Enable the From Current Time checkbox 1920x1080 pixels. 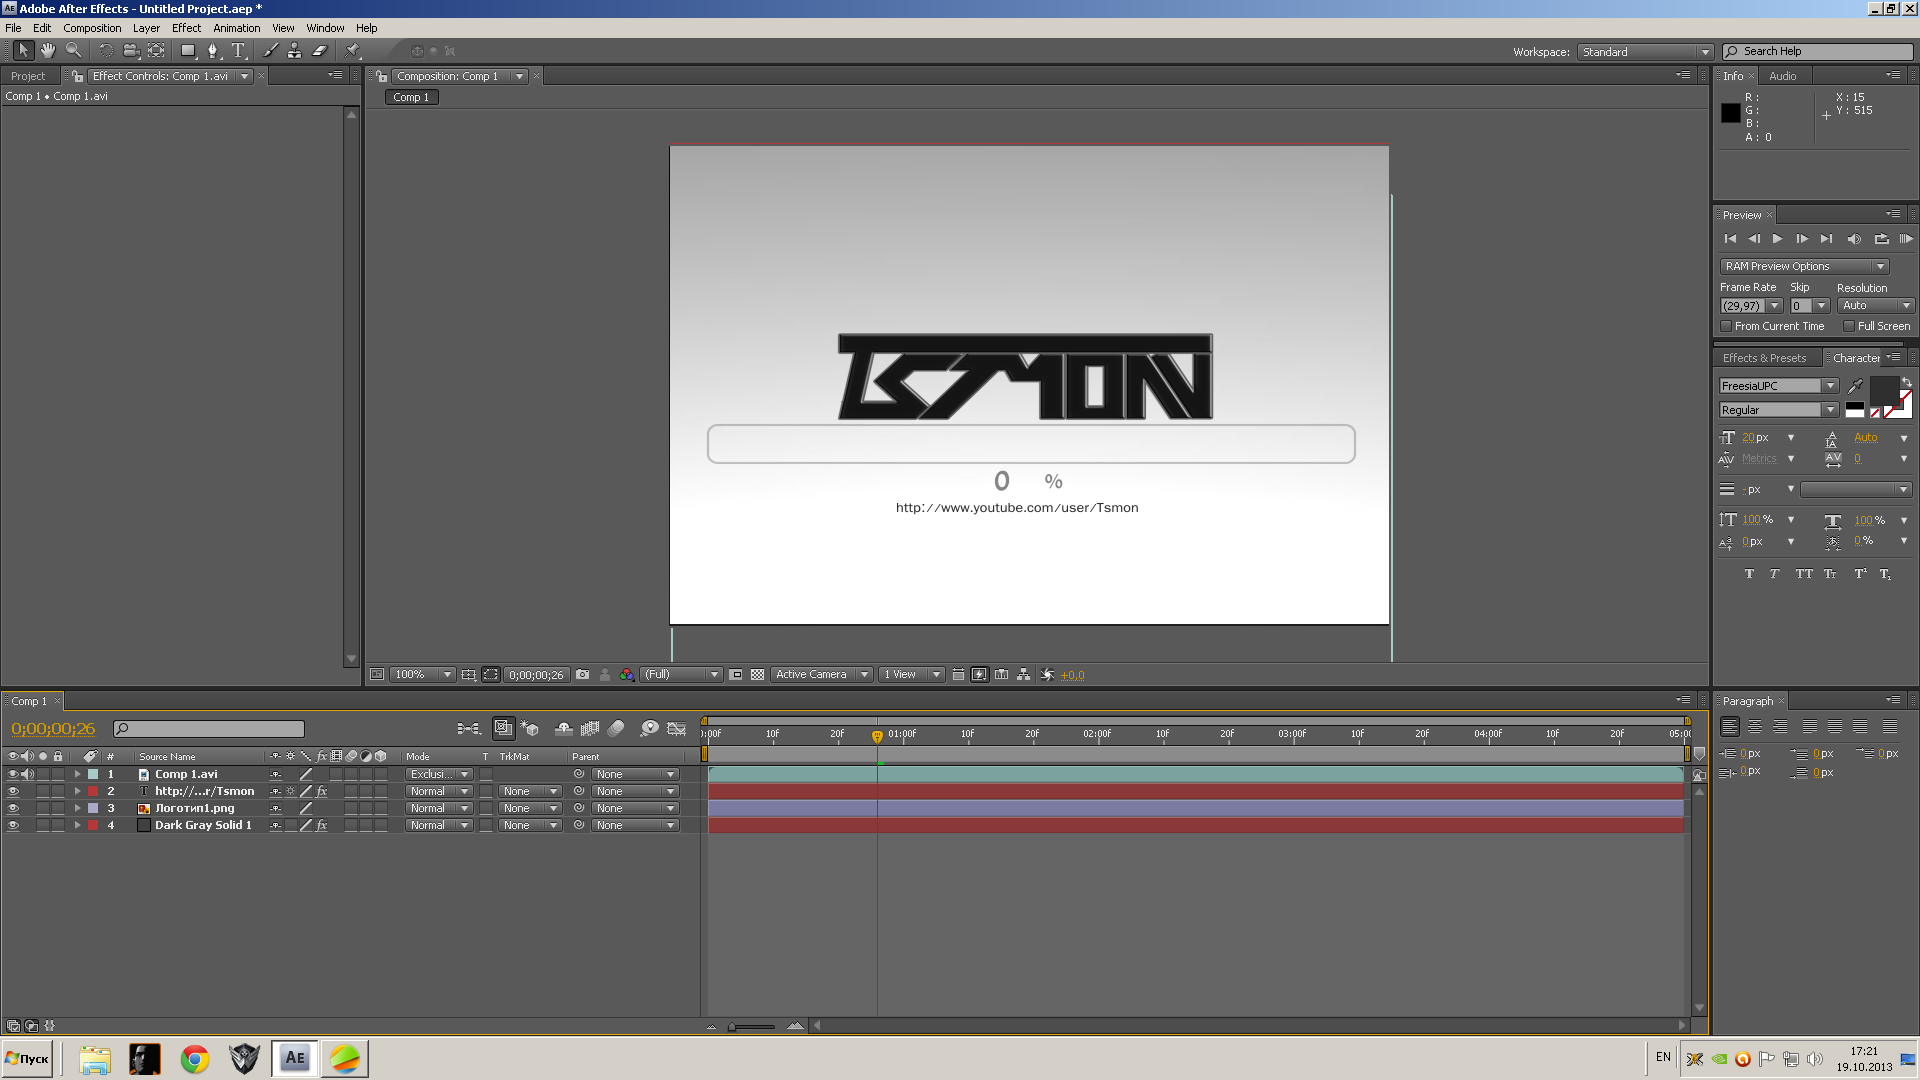pos(1726,327)
